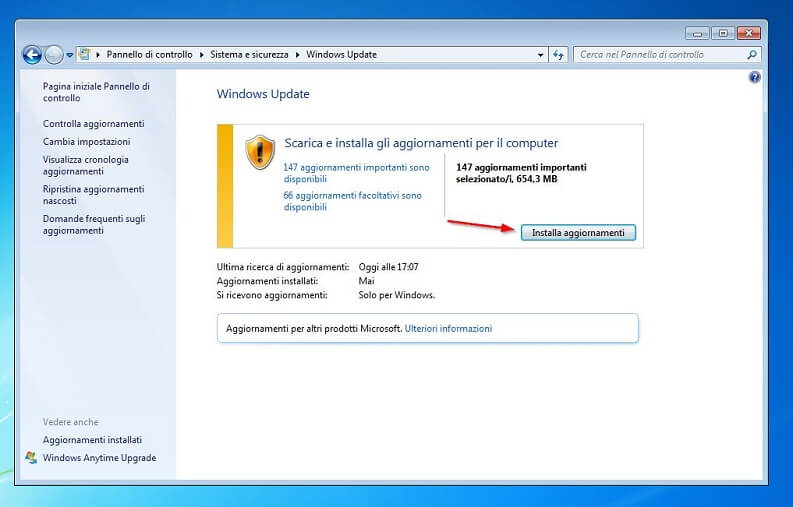The width and height of the screenshot is (793, 507).
Task: Expand arrow before Sistema e sicurezza breadcrumb
Action: [201, 55]
